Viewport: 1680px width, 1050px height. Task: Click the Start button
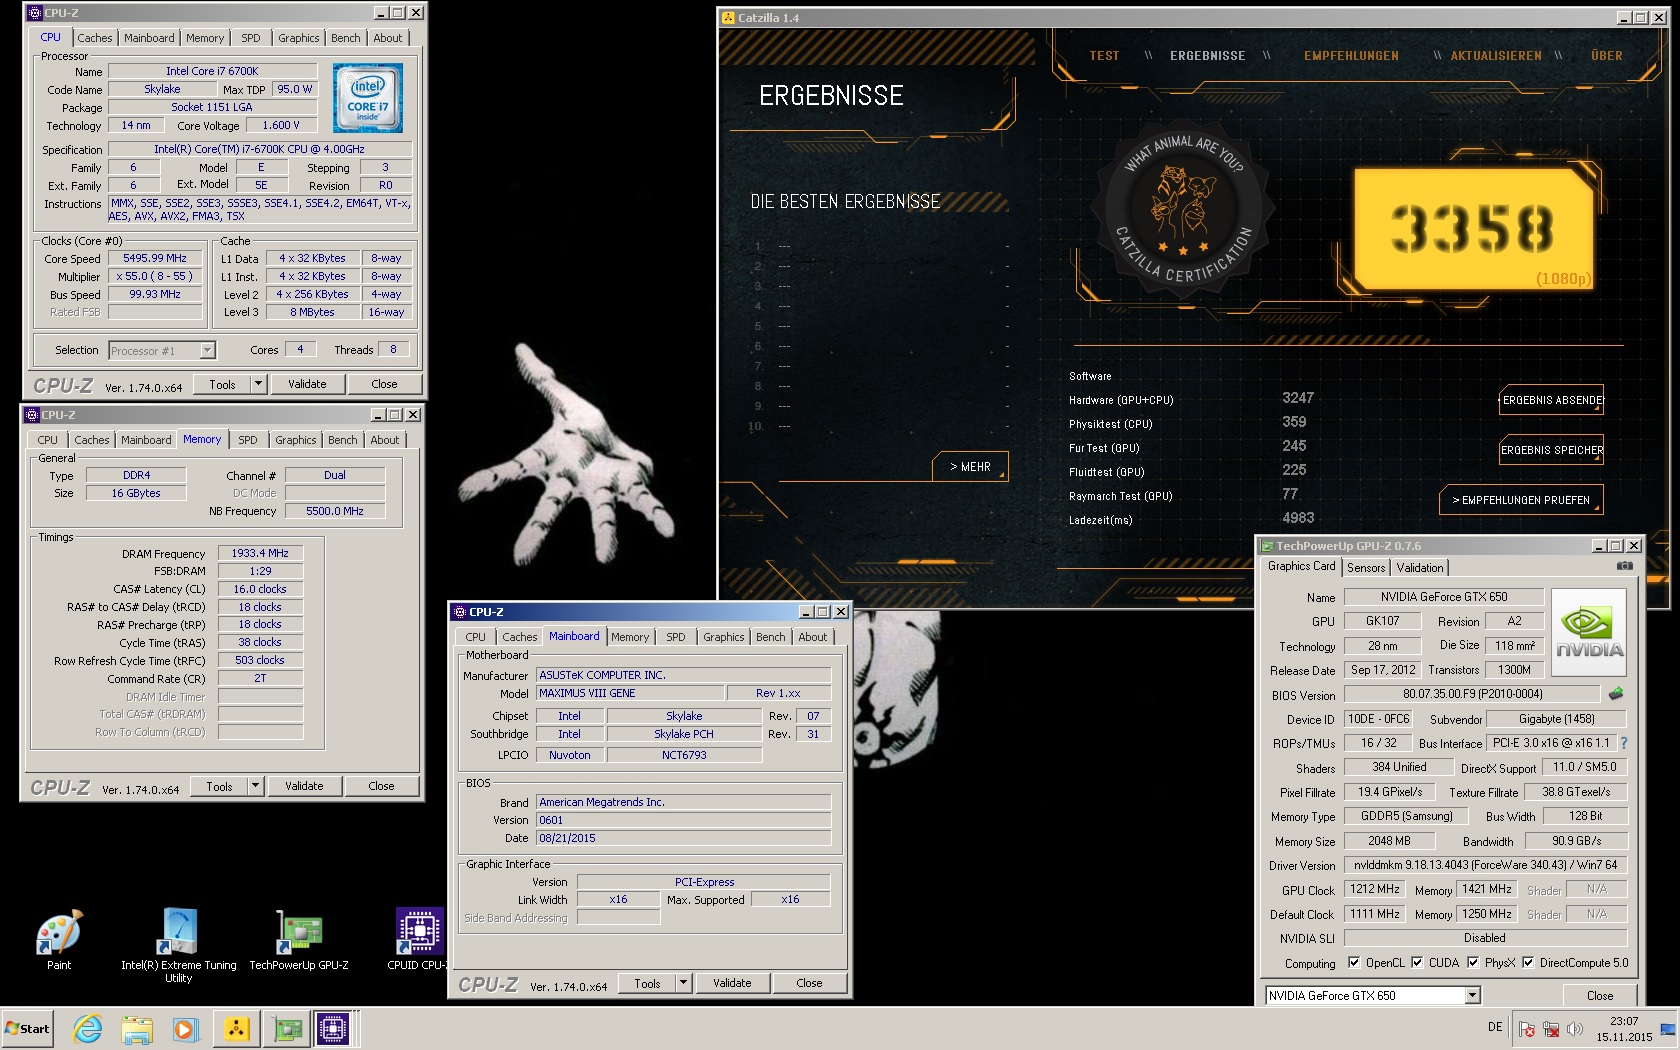(x=28, y=1028)
